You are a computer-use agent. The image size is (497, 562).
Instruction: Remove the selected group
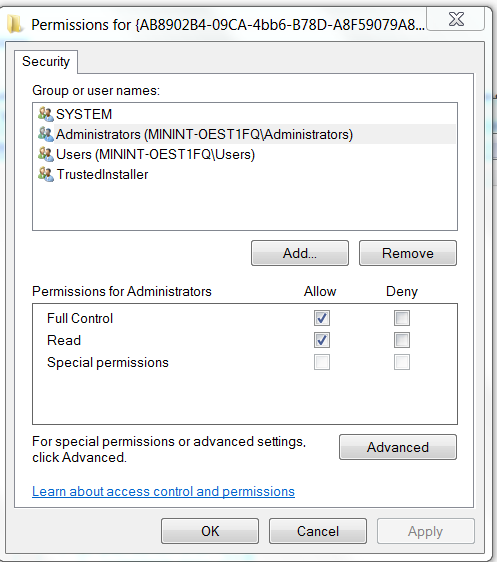click(408, 253)
